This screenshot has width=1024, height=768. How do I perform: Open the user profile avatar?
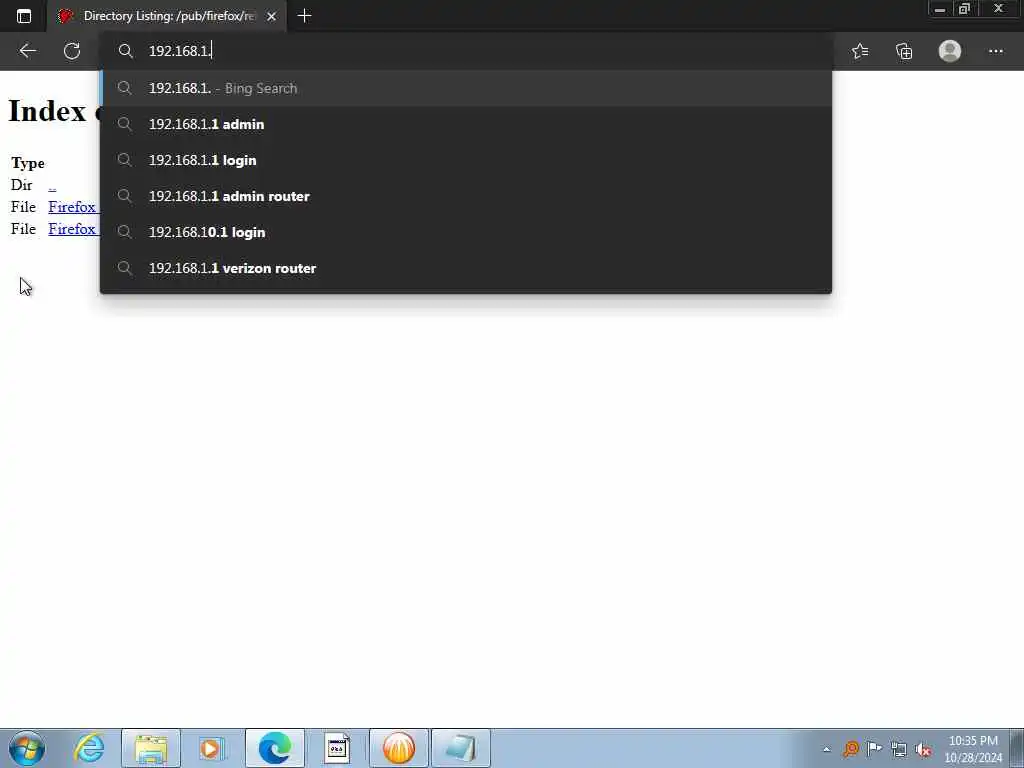point(950,51)
